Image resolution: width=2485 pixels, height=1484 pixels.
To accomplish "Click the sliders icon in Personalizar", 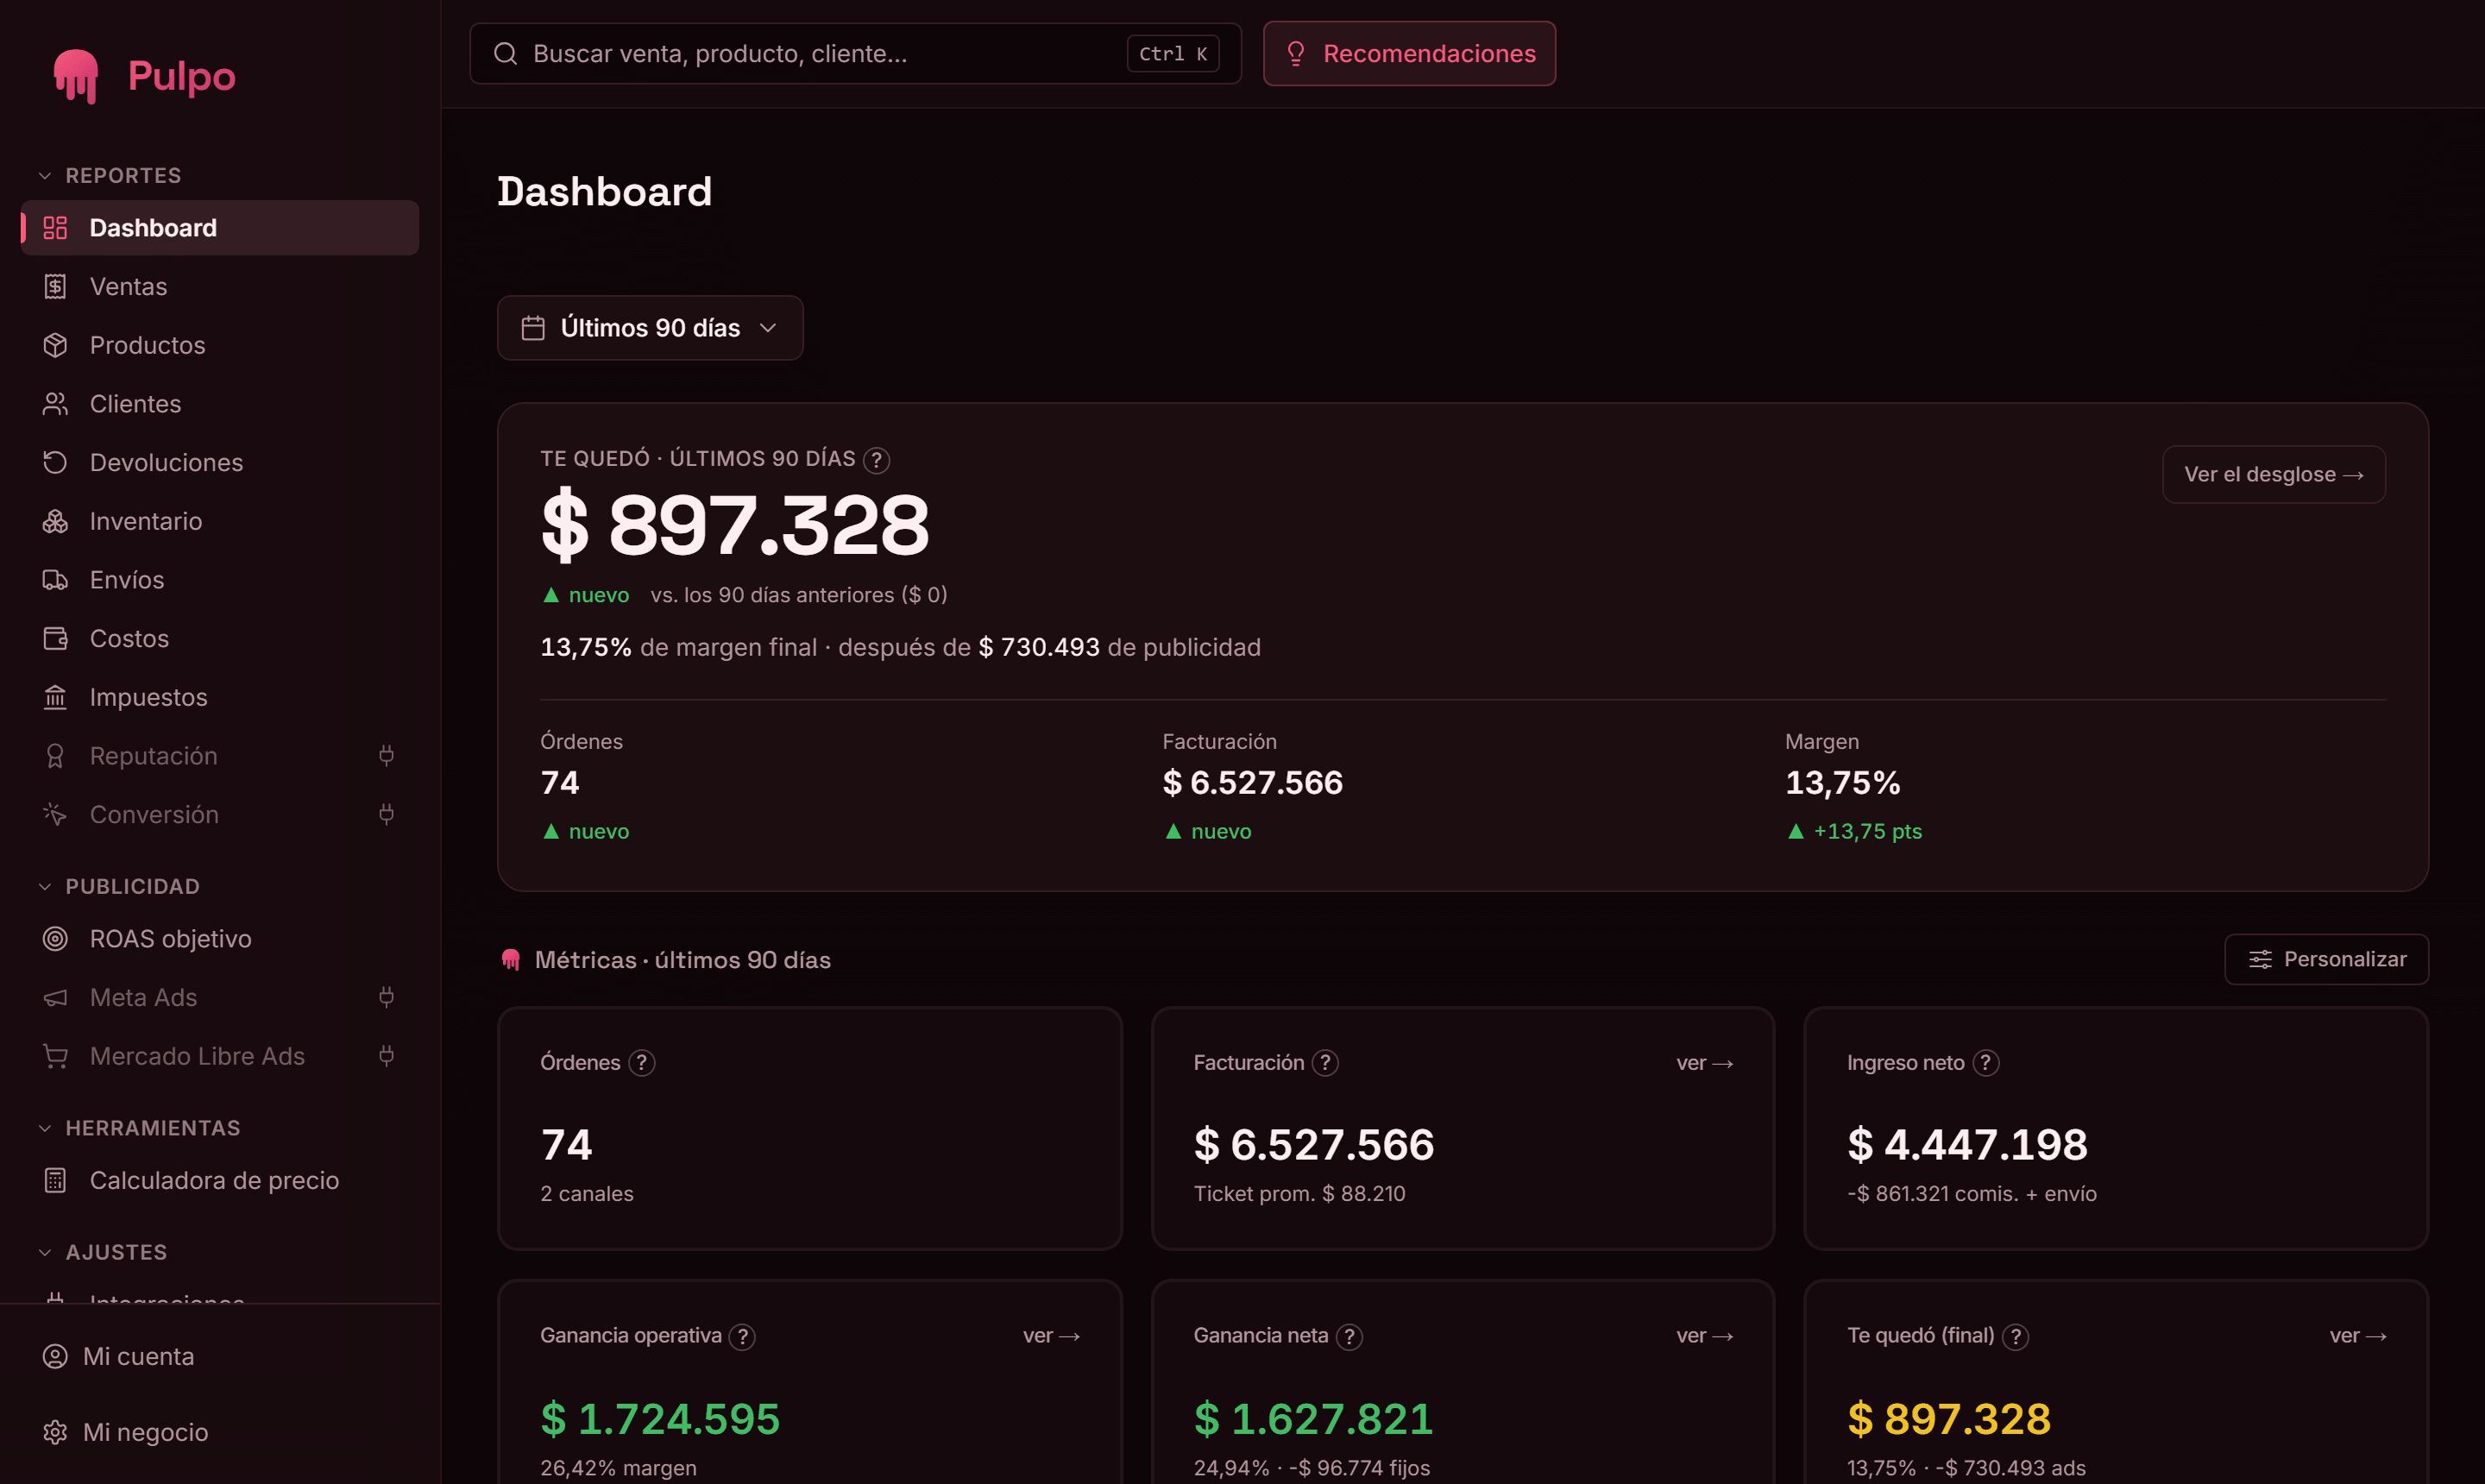I will tap(2260, 960).
